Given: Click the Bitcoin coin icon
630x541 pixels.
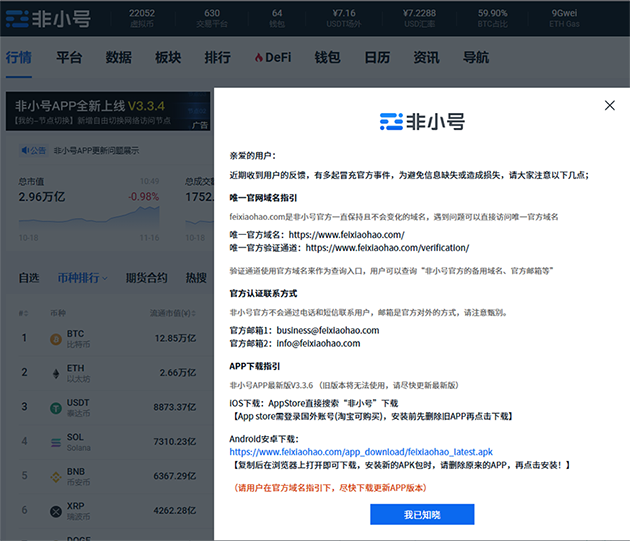Looking at the screenshot, I should click(56, 339).
